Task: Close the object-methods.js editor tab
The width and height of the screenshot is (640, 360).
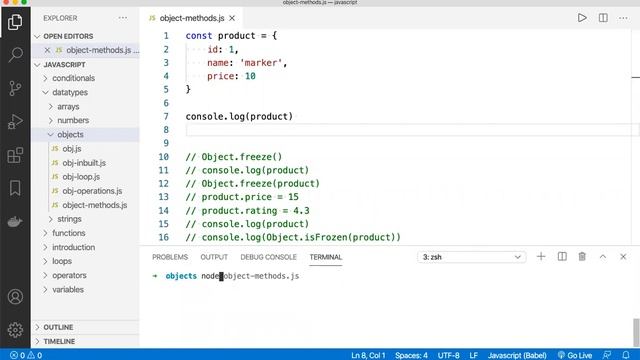Action: 232,18
